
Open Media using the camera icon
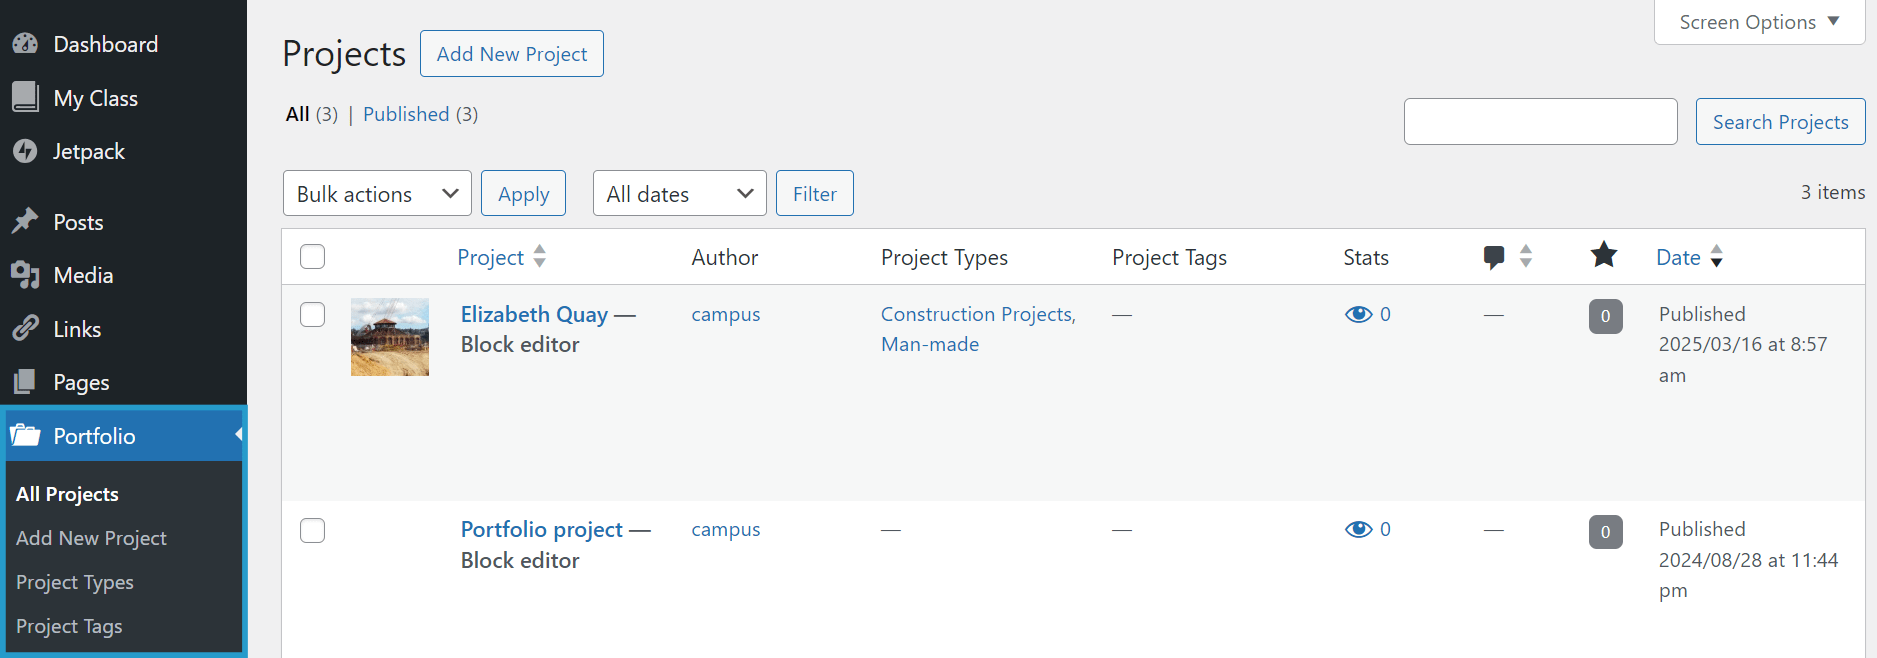coord(24,275)
